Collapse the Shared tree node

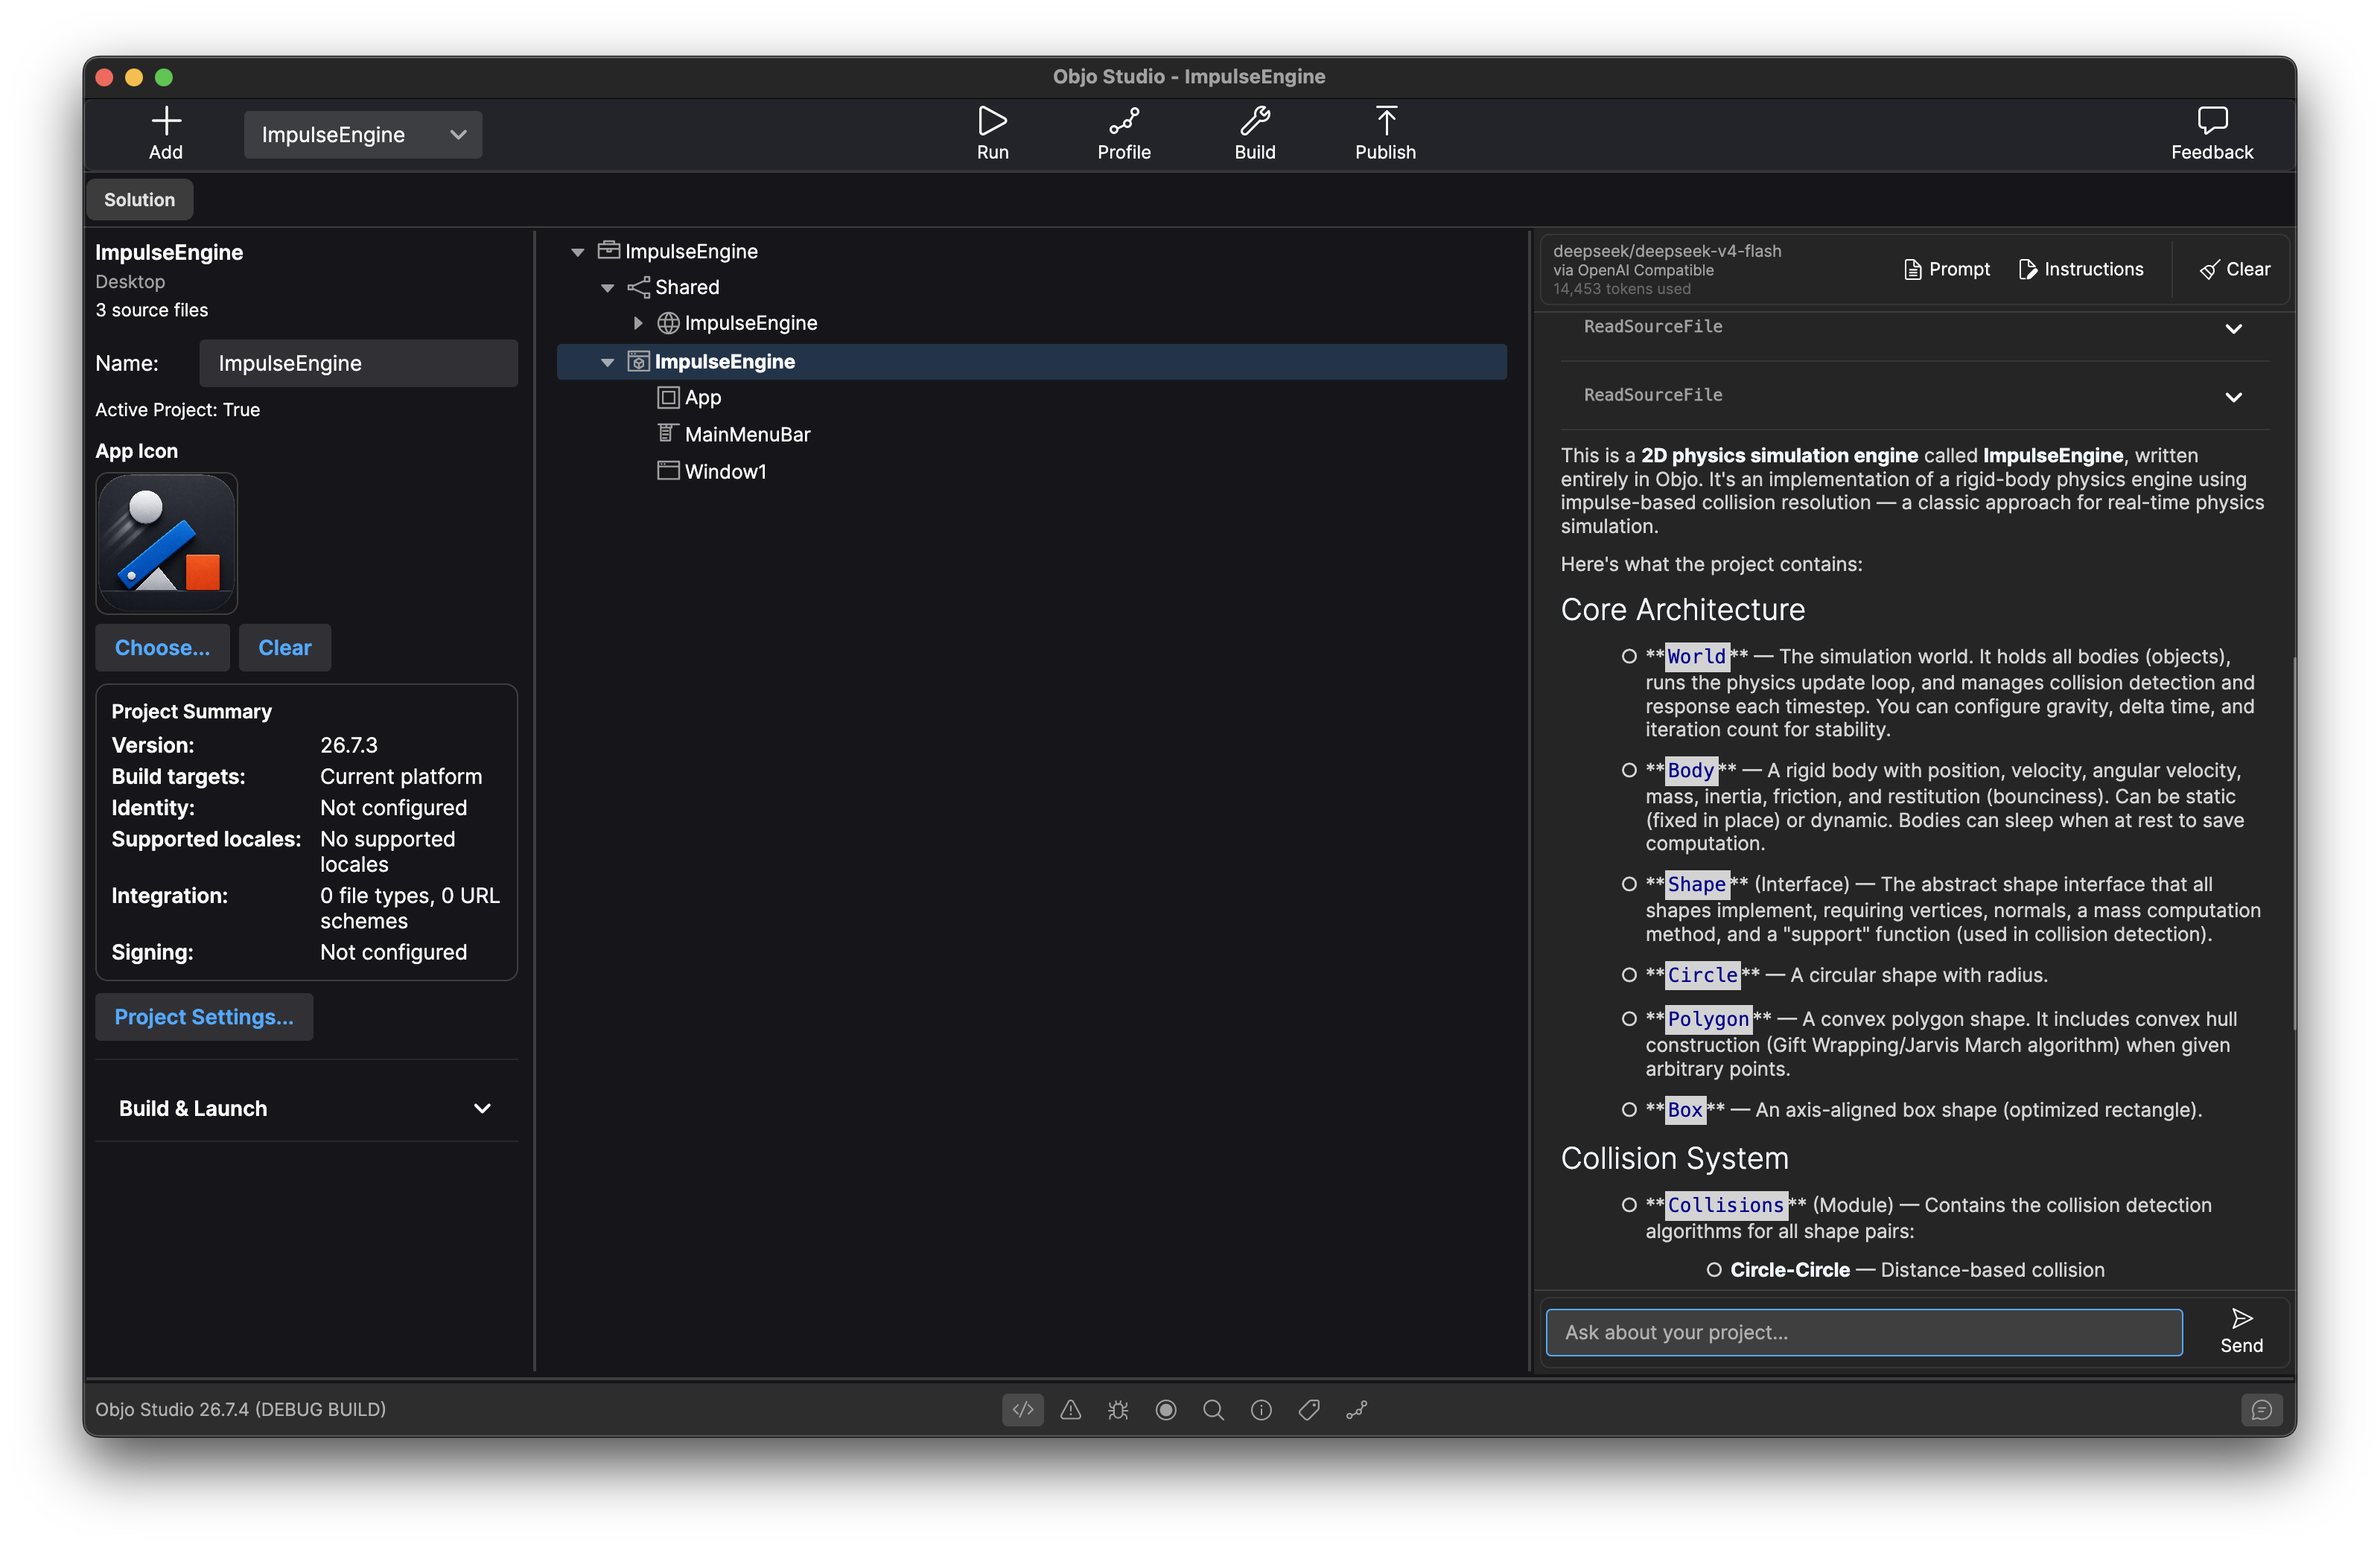click(x=607, y=288)
